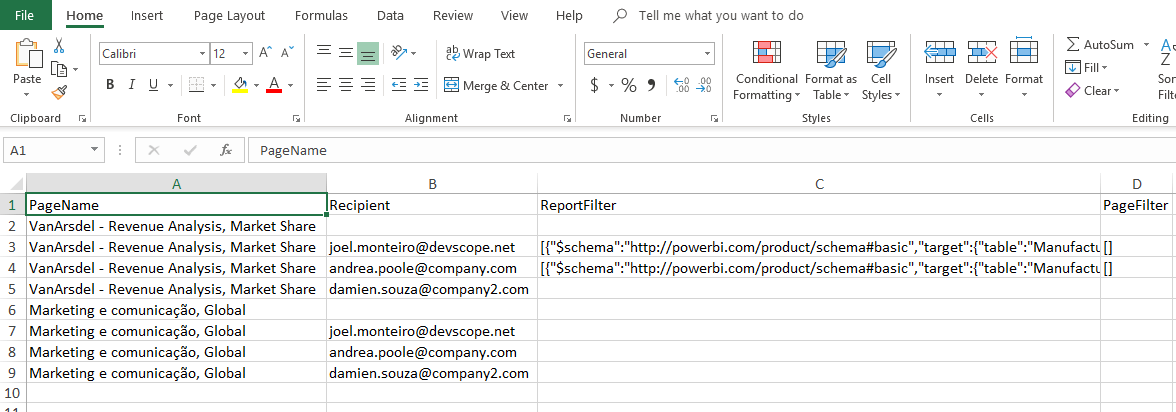Toggle italic formatting
Screen dimensions: 1176x412
(132, 85)
